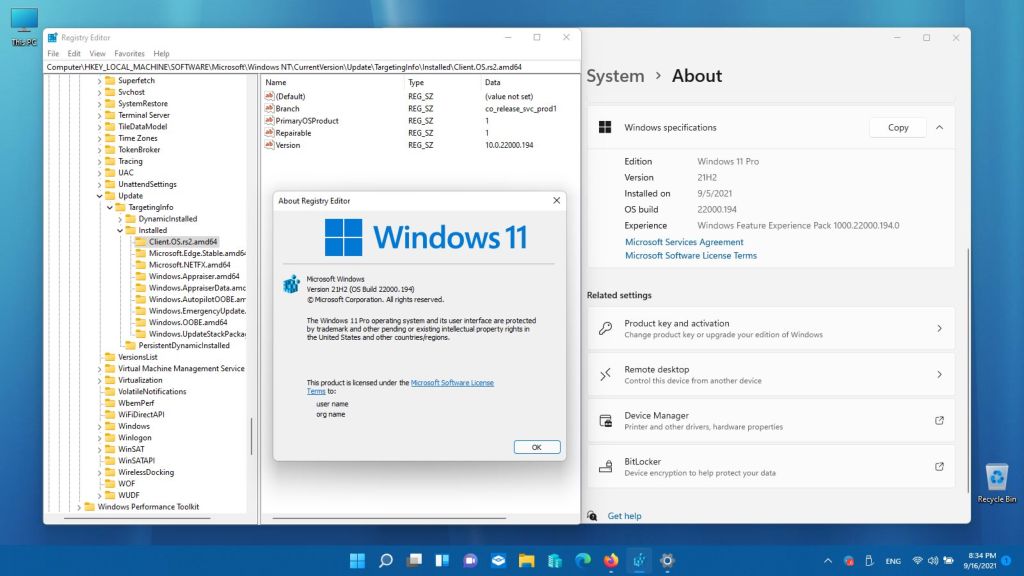Click the registry path address bar
Screen dimensions: 1024x576
300,67
